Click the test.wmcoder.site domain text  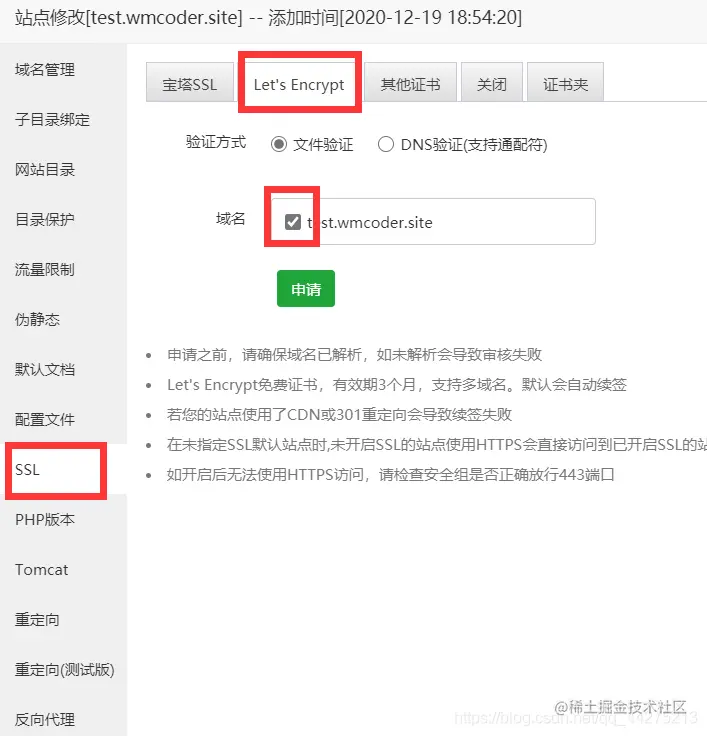[x=370, y=222]
